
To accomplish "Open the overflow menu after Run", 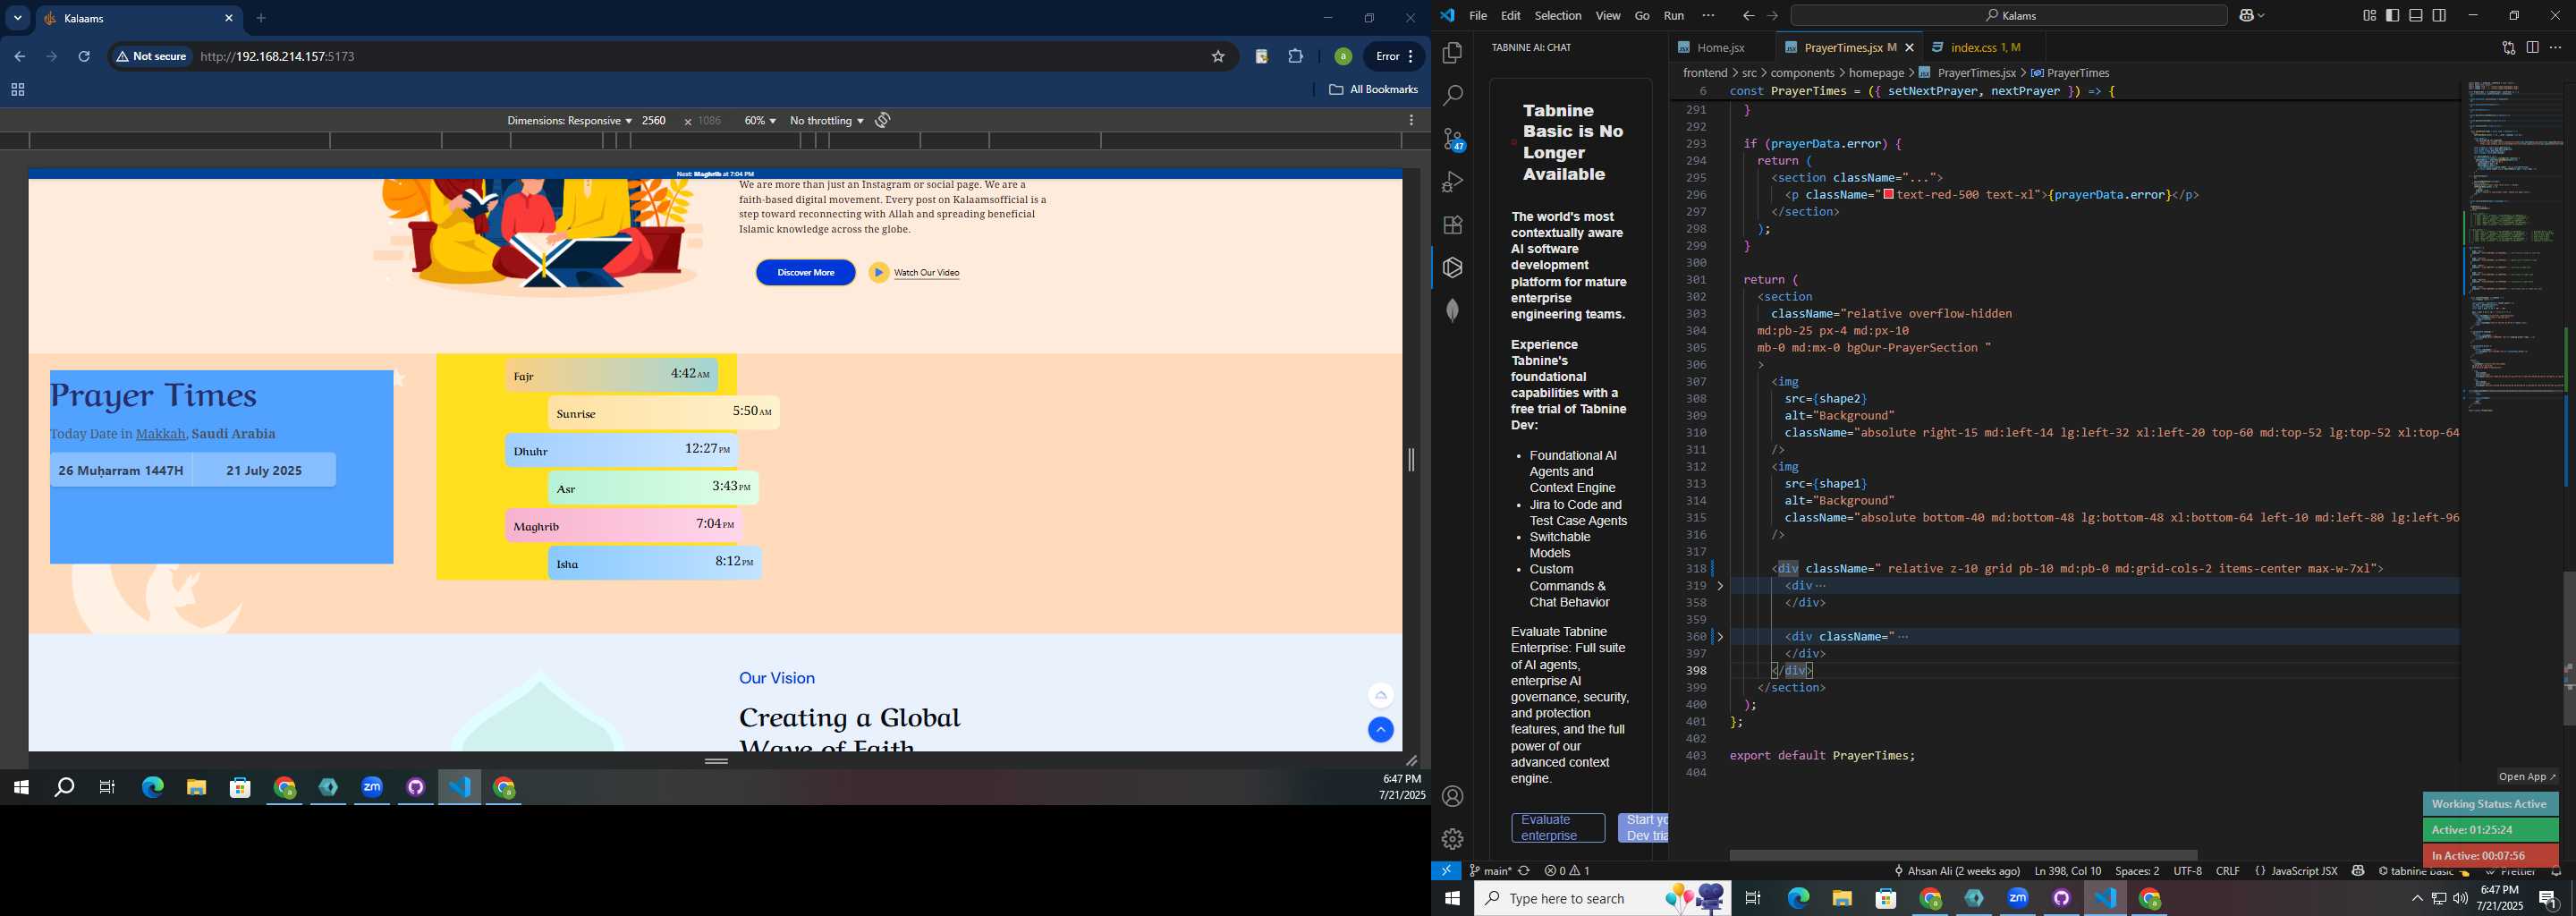I will click(1708, 16).
